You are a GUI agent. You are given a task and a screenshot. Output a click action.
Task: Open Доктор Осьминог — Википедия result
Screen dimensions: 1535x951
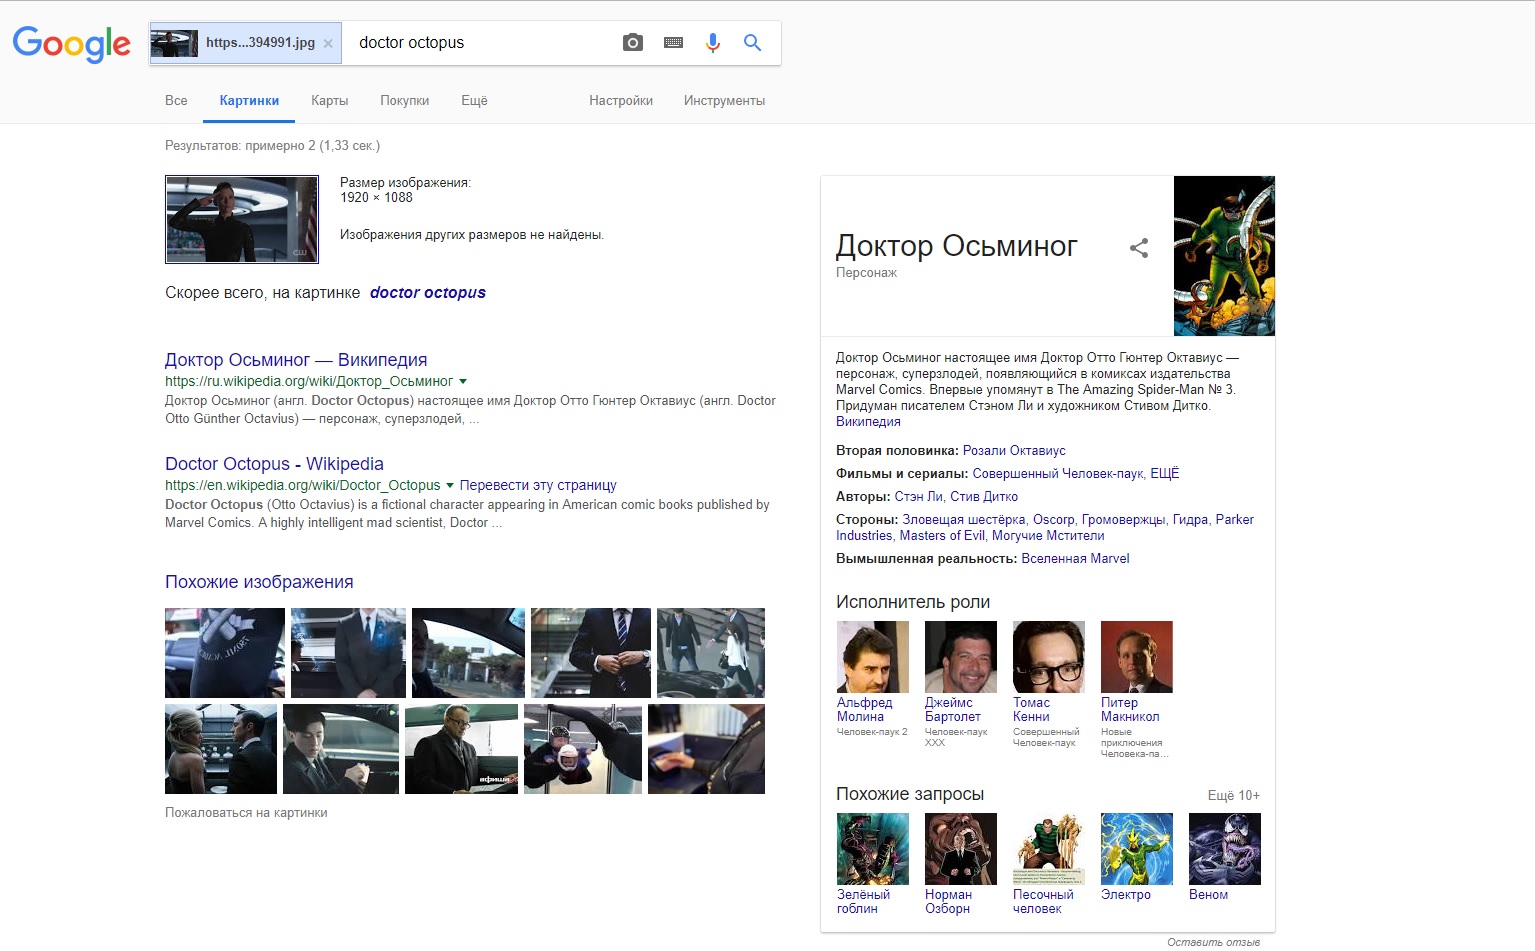coord(296,360)
